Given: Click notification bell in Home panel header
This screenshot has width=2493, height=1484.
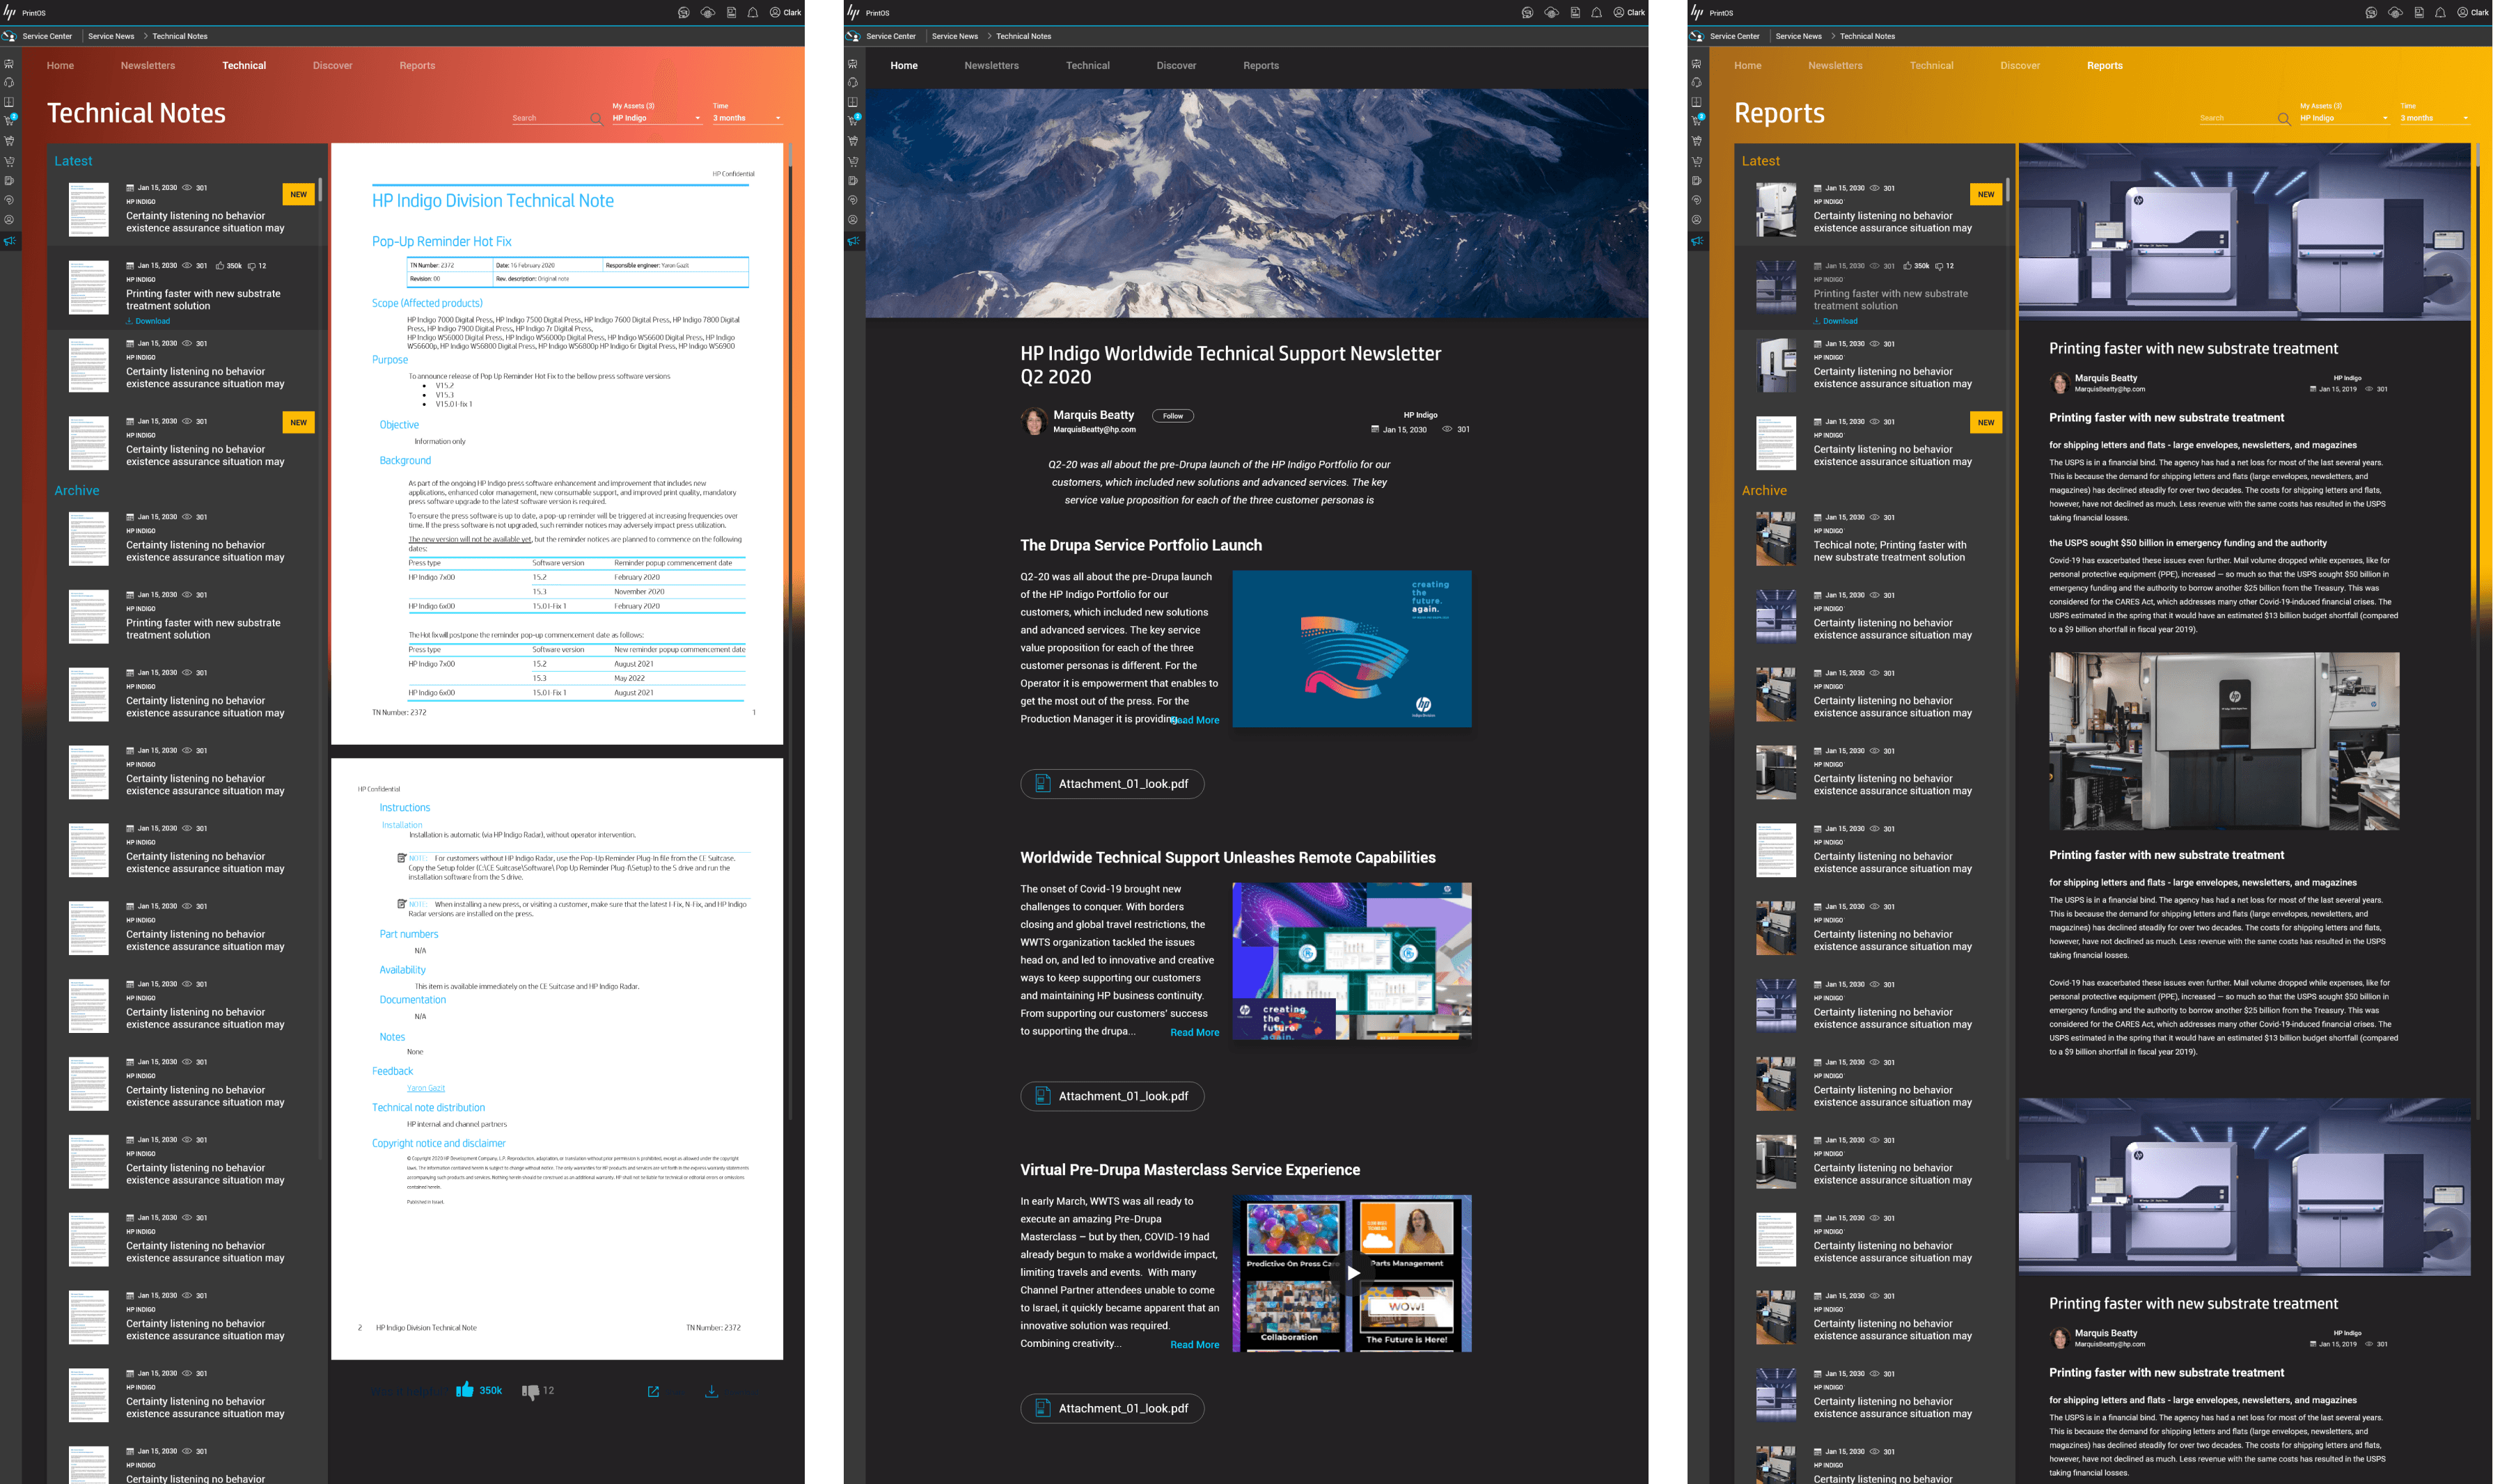Looking at the screenshot, I should 1596,13.
